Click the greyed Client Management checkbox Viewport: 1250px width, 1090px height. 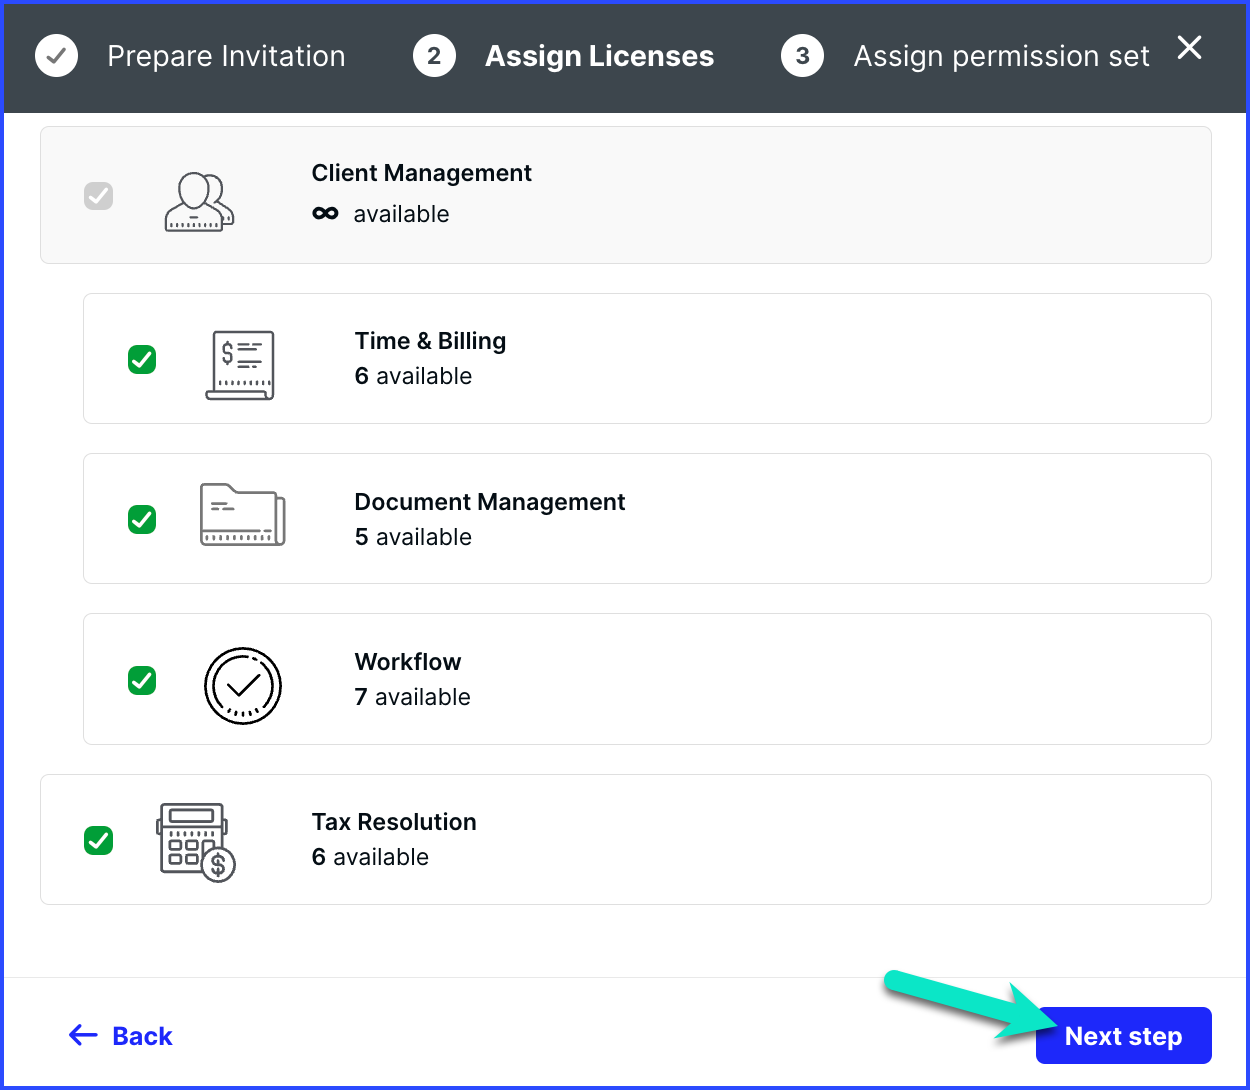point(98,196)
